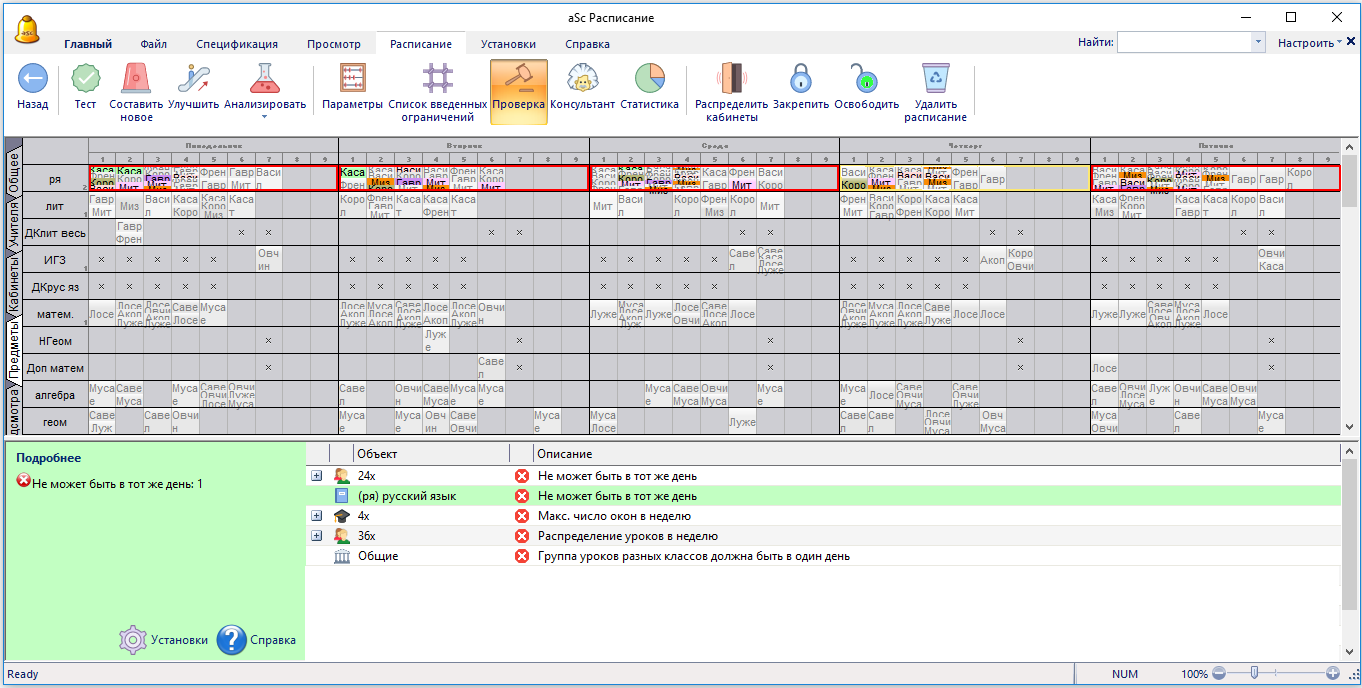Lock schedule with Закрепить icon
This screenshot has width=1362, height=688.
click(x=801, y=79)
